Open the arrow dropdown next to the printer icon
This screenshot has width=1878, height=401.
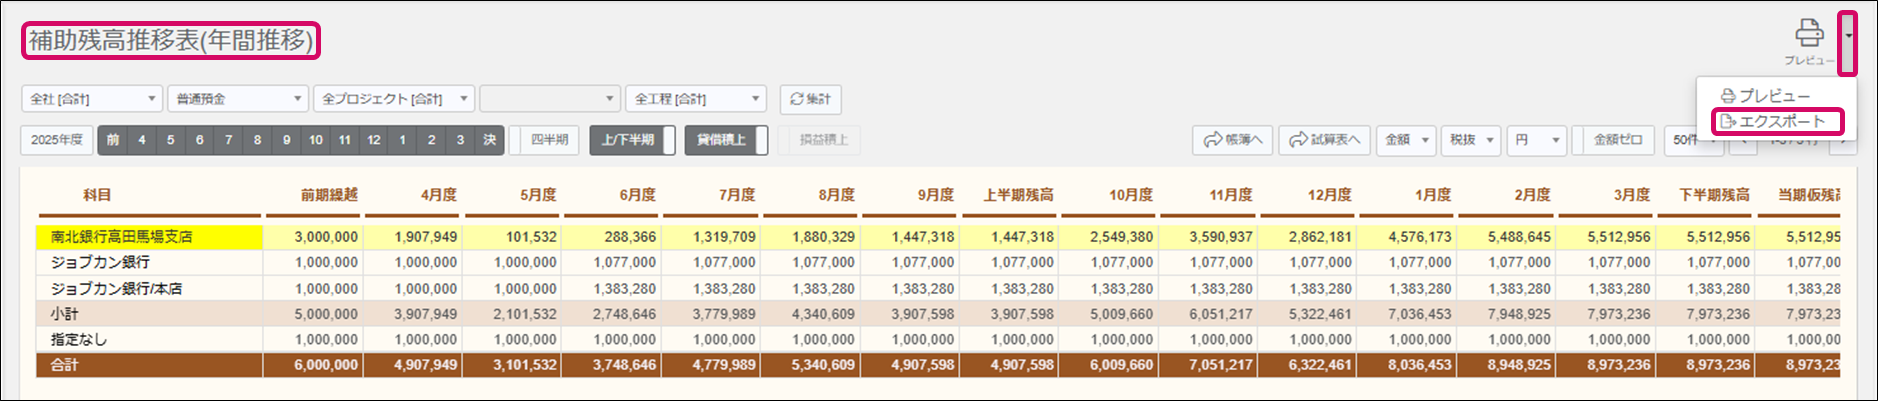1848,37
